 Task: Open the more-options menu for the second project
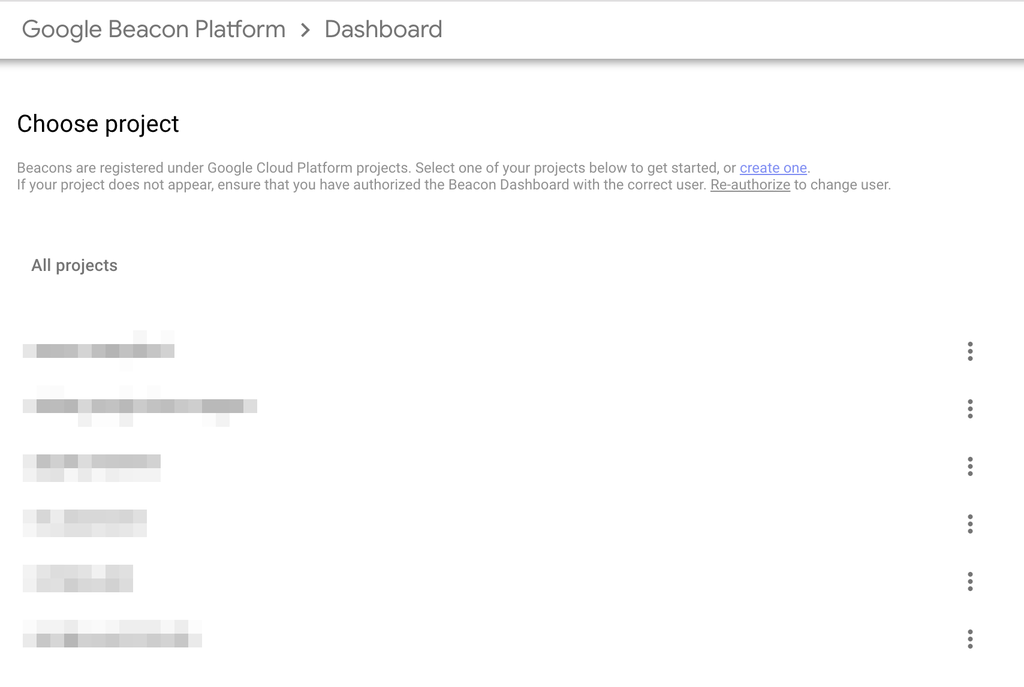(970, 409)
